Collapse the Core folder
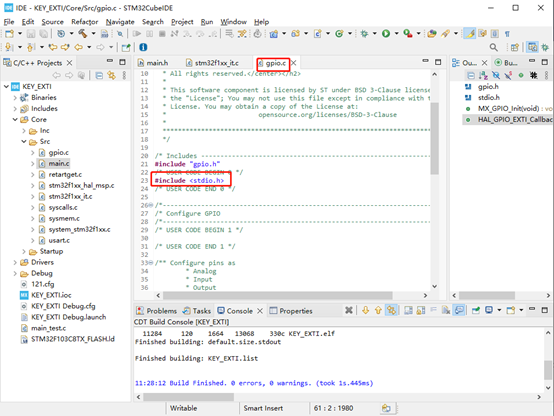554x416 pixels. point(15,119)
